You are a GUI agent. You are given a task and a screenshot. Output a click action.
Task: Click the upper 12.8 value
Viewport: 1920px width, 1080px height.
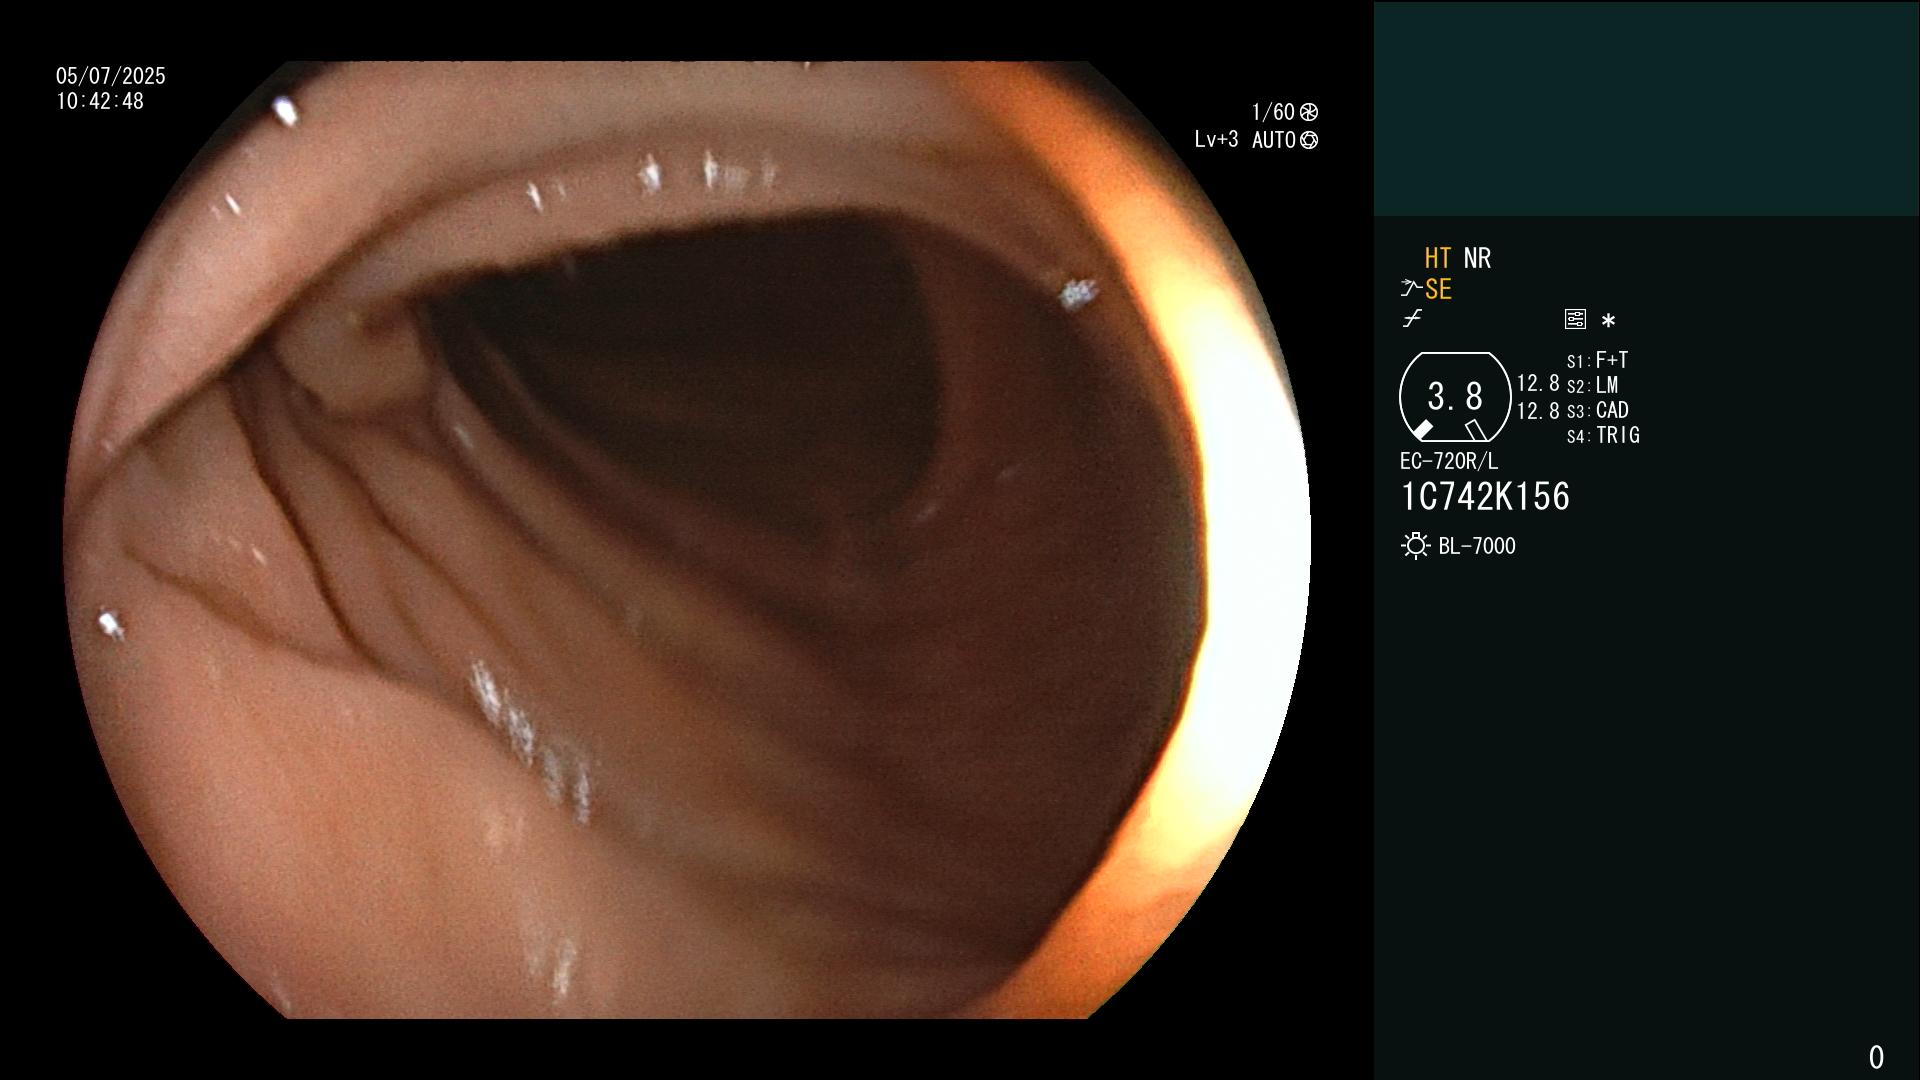1538,383
